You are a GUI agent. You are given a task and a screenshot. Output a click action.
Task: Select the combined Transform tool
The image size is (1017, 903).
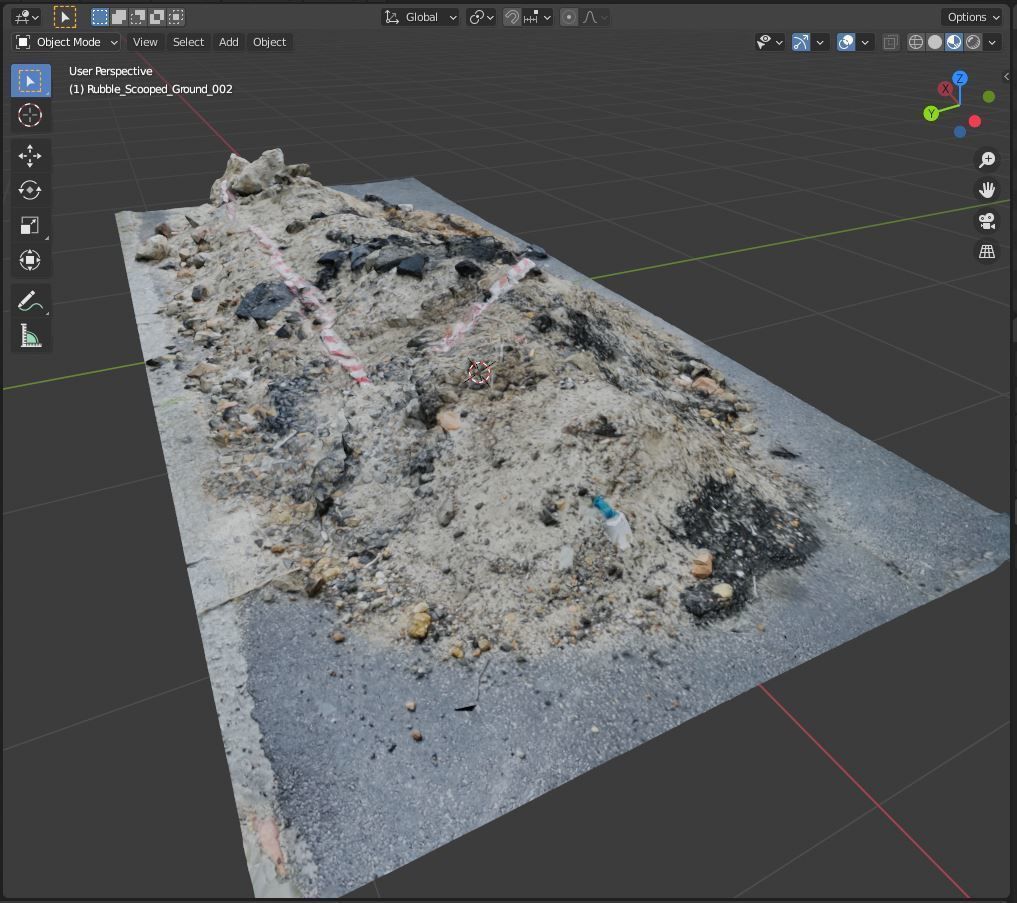30,260
